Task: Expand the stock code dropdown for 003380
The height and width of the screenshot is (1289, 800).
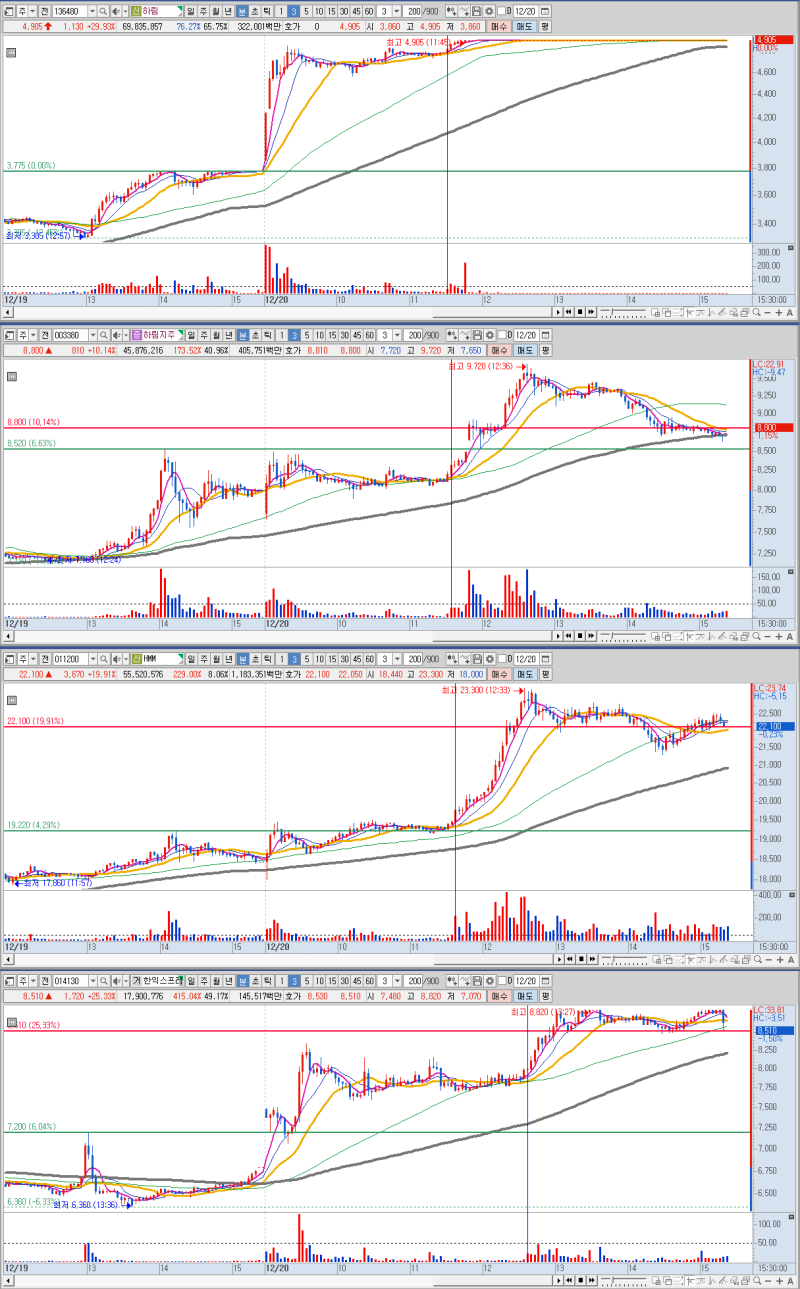Action: (91, 335)
